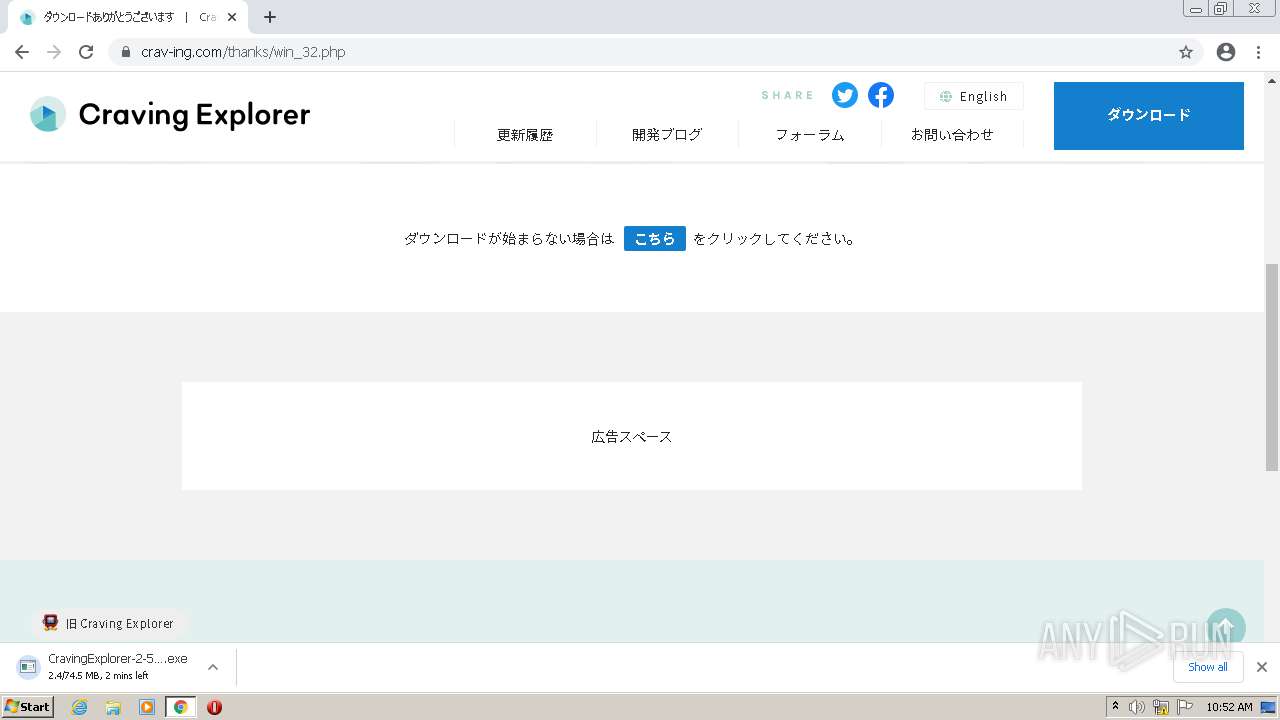
Task: Open Chrome three-dot menu
Action: click(1258, 52)
